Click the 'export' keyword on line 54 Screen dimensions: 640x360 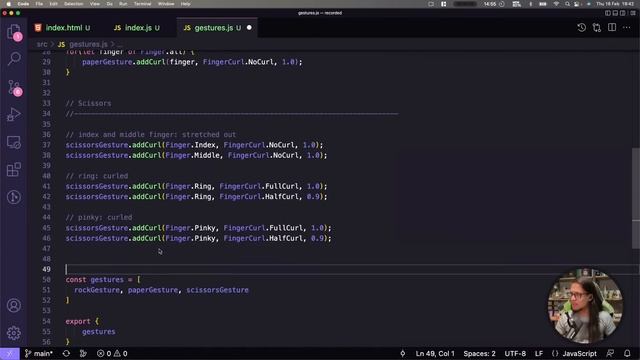[78, 322]
